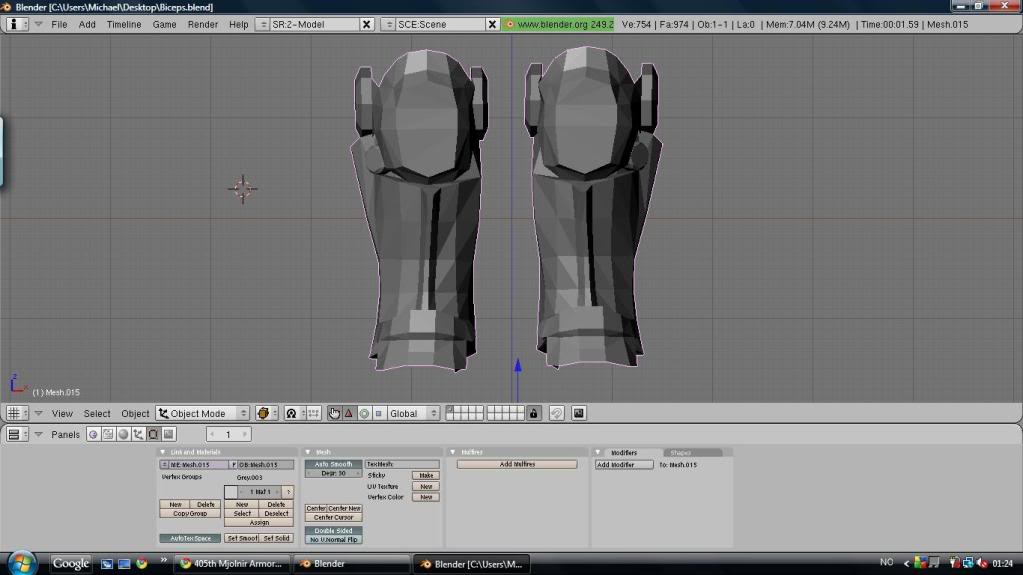Enable first layer button in first layer block
The height and width of the screenshot is (575, 1023).
tap(450, 409)
